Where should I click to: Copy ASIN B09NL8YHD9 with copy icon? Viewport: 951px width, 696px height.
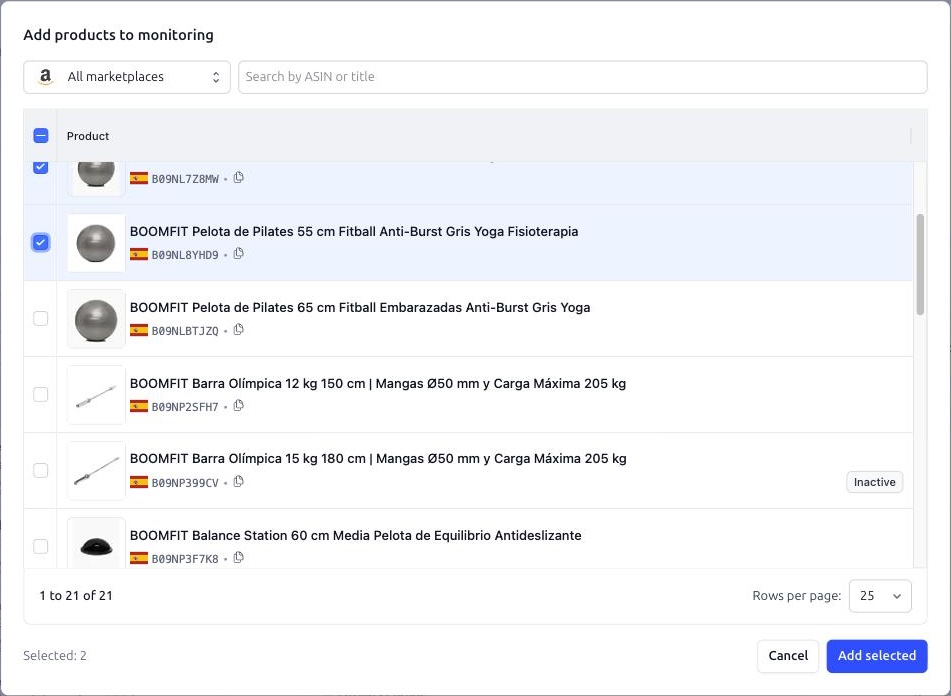point(238,253)
